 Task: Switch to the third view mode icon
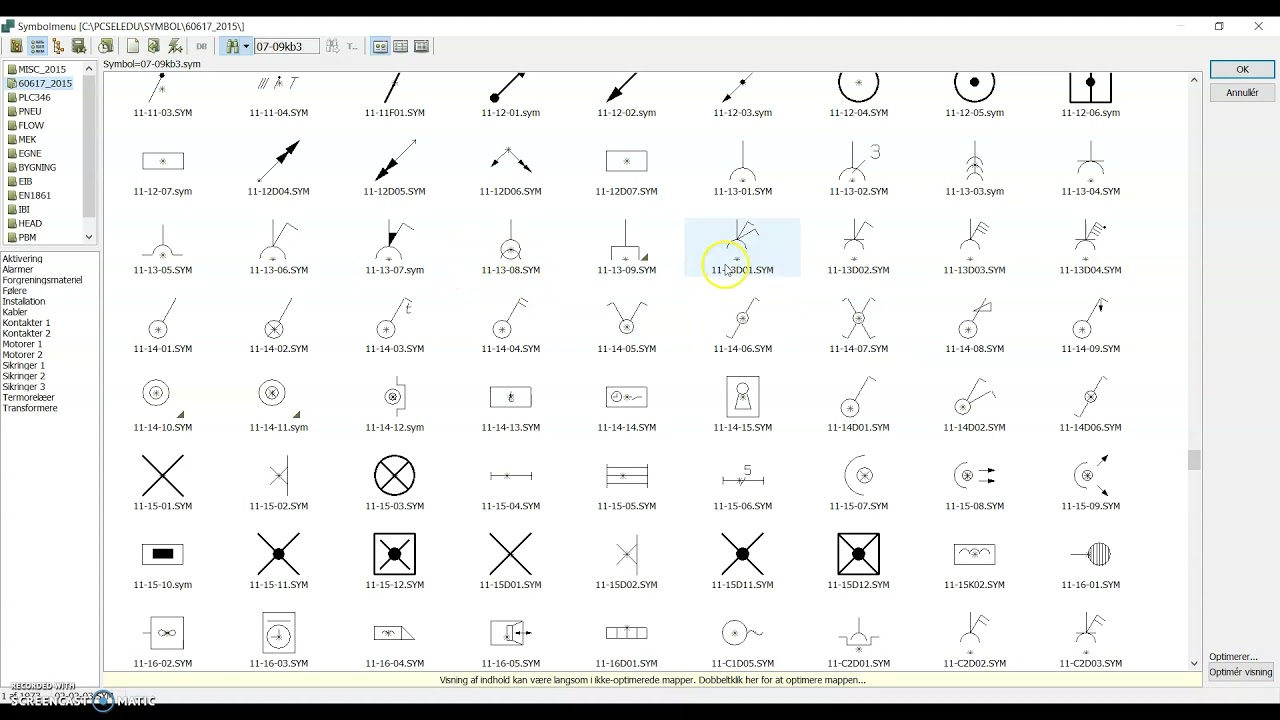[x=422, y=46]
